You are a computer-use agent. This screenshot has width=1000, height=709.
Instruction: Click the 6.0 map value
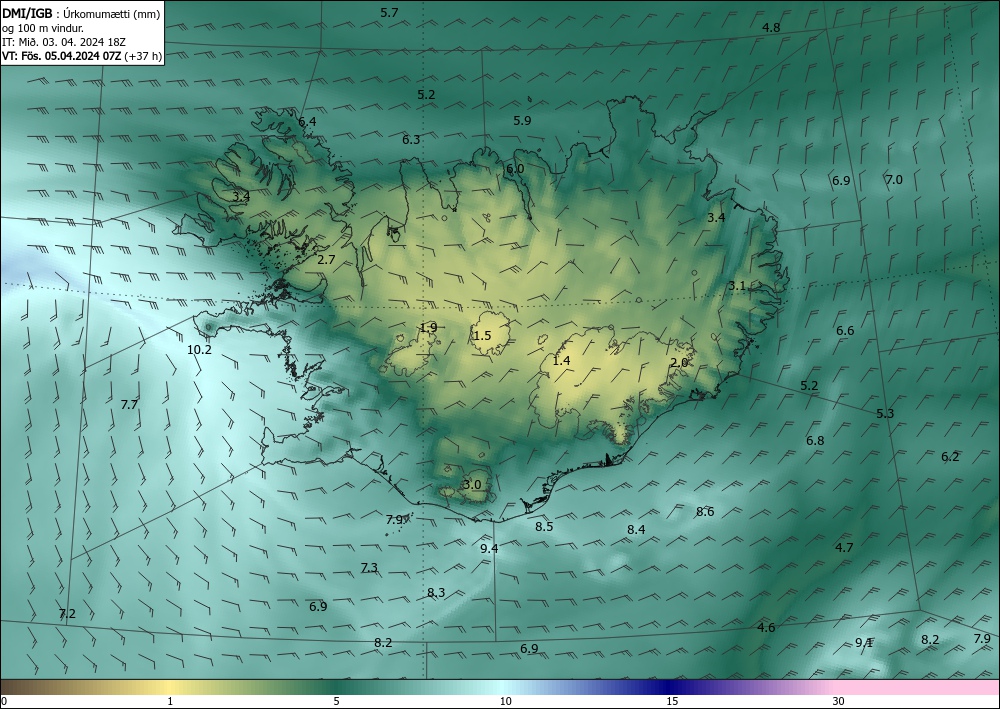pos(515,168)
